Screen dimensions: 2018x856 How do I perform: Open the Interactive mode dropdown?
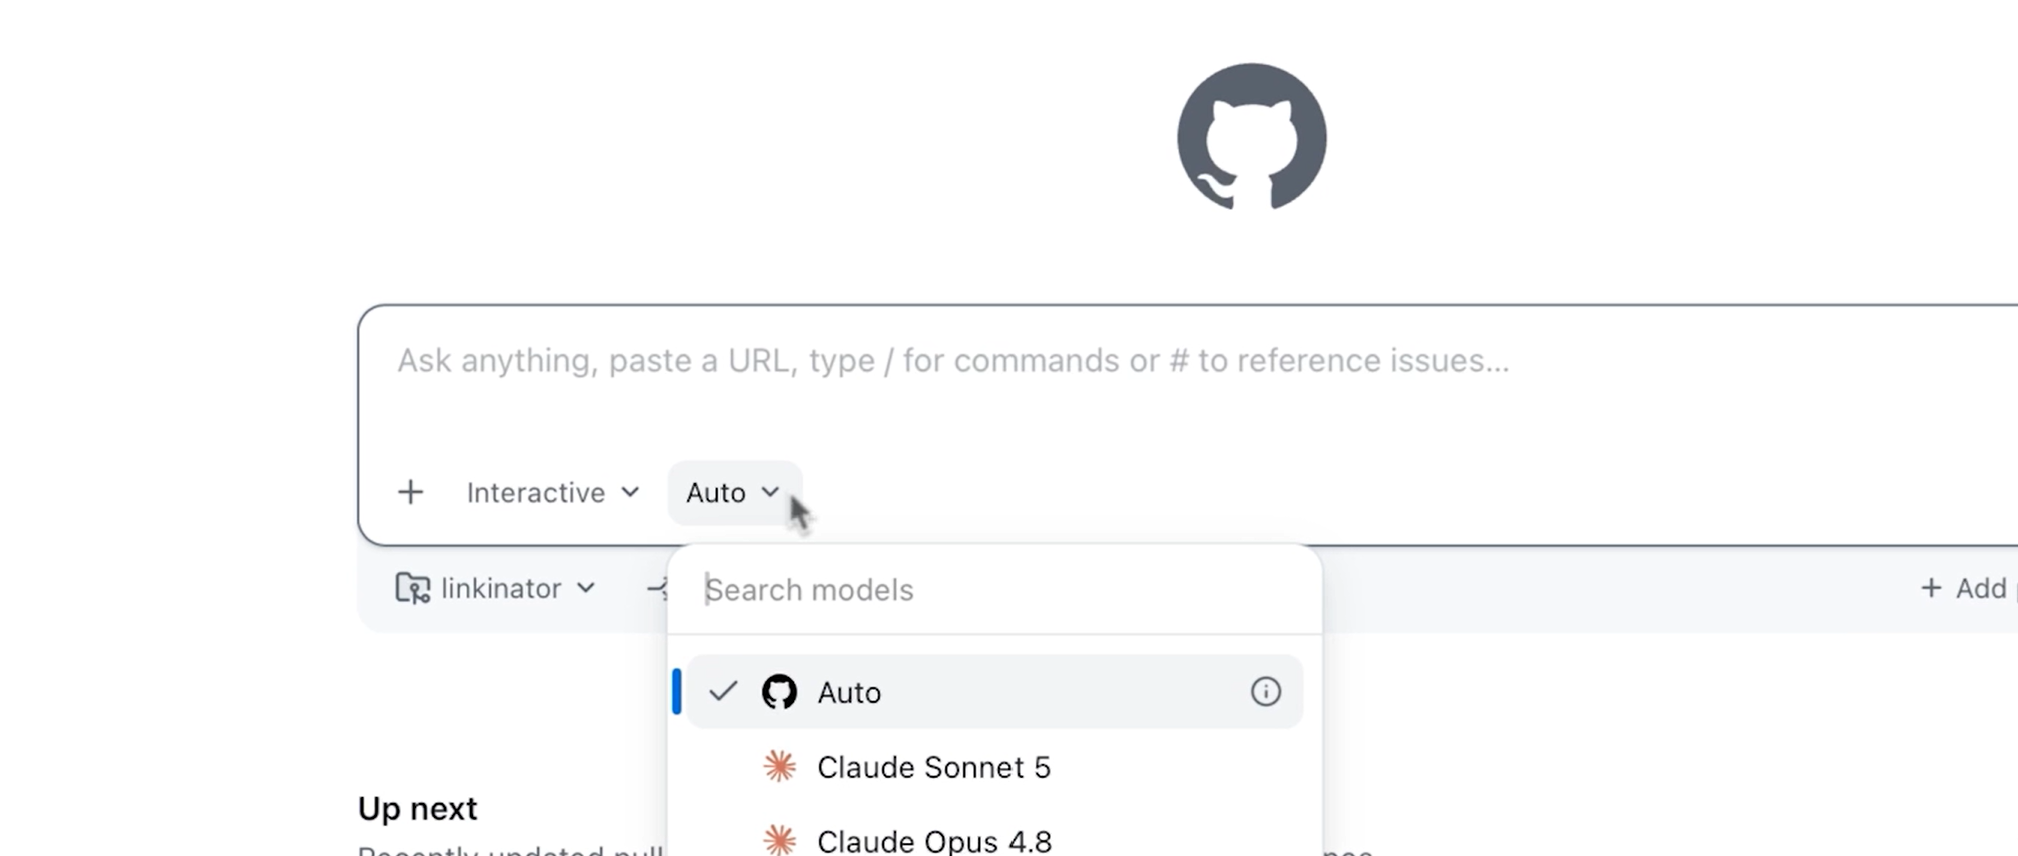click(x=553, y=492)
